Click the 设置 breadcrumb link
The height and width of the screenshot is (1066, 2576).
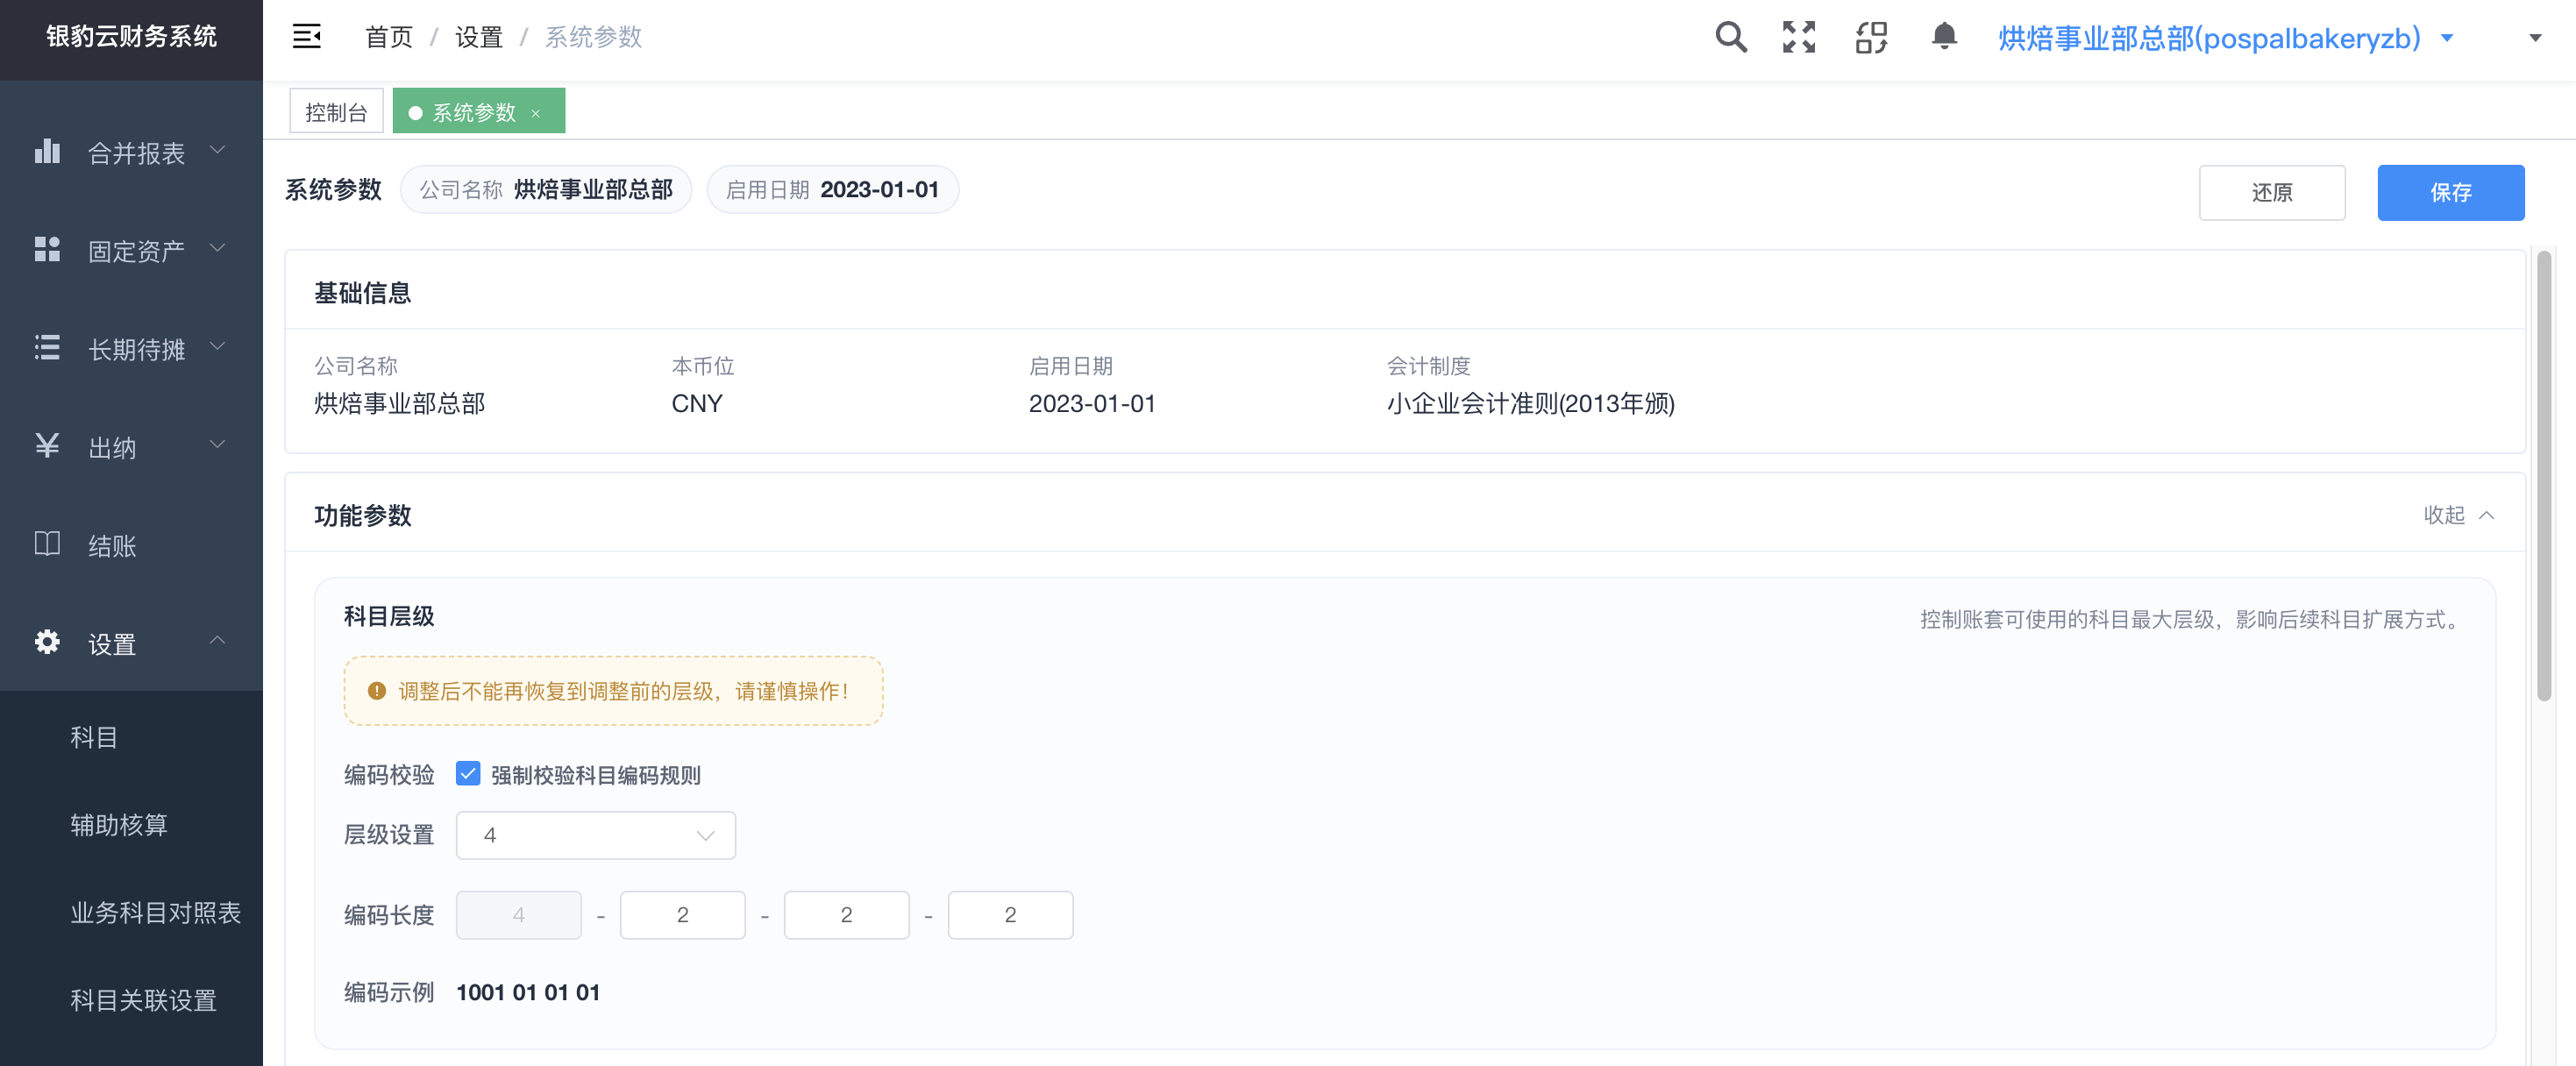tap(478, 37)
